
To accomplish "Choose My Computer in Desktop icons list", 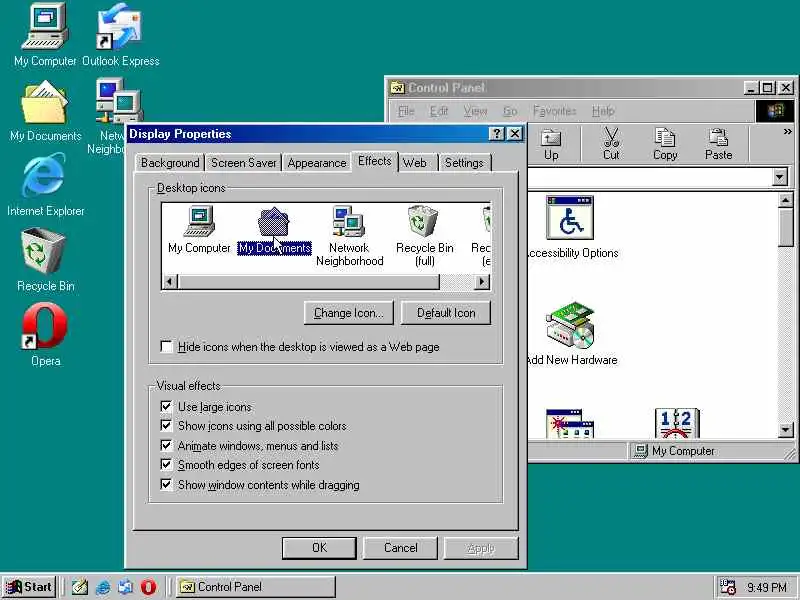I will 199,230.
